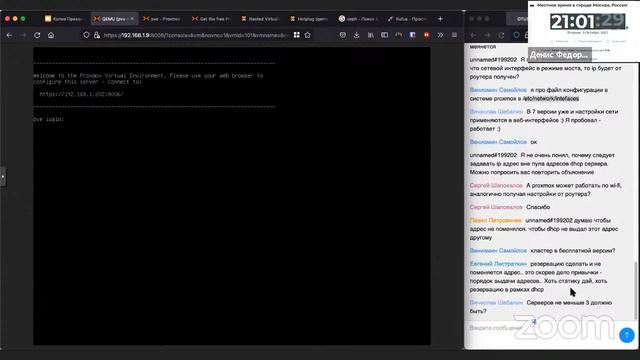Image resolution: width=640 pixels, height=360 pixels.
Task: Click the https://192.168.1.202:8006 URL text in console
Action: 81,94
